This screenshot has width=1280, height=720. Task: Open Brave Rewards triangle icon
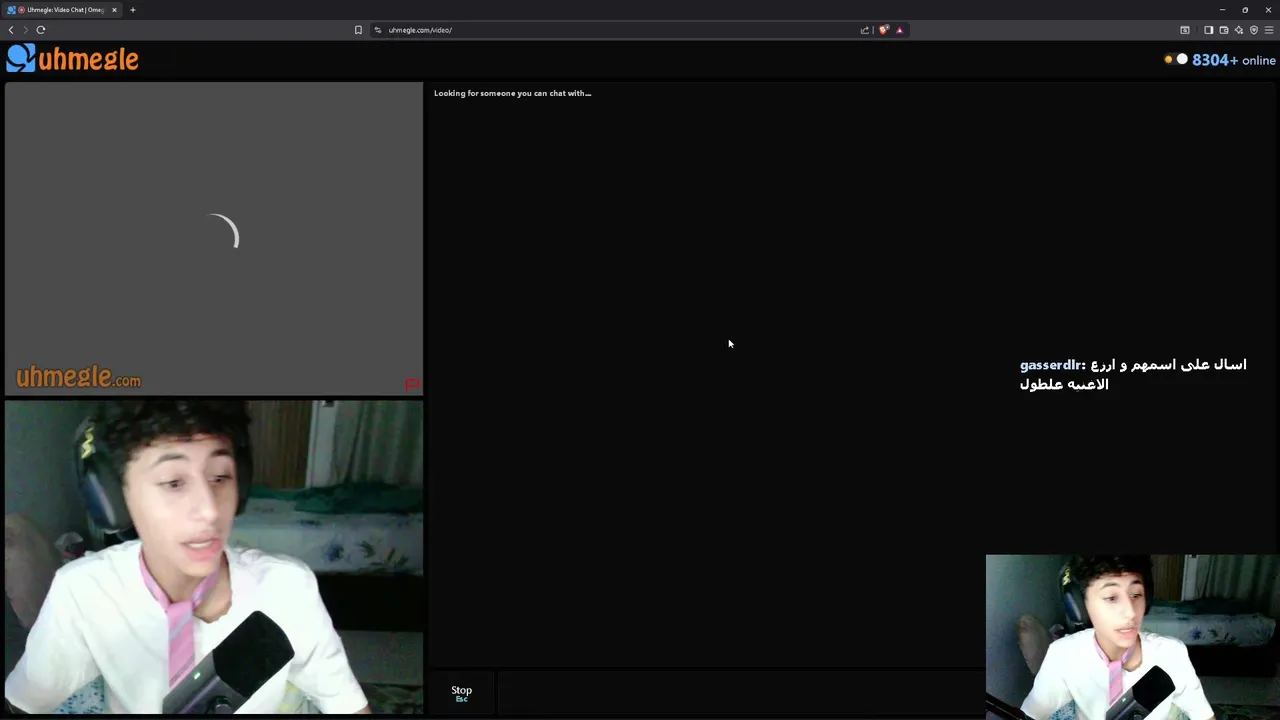tap(899, 30)
